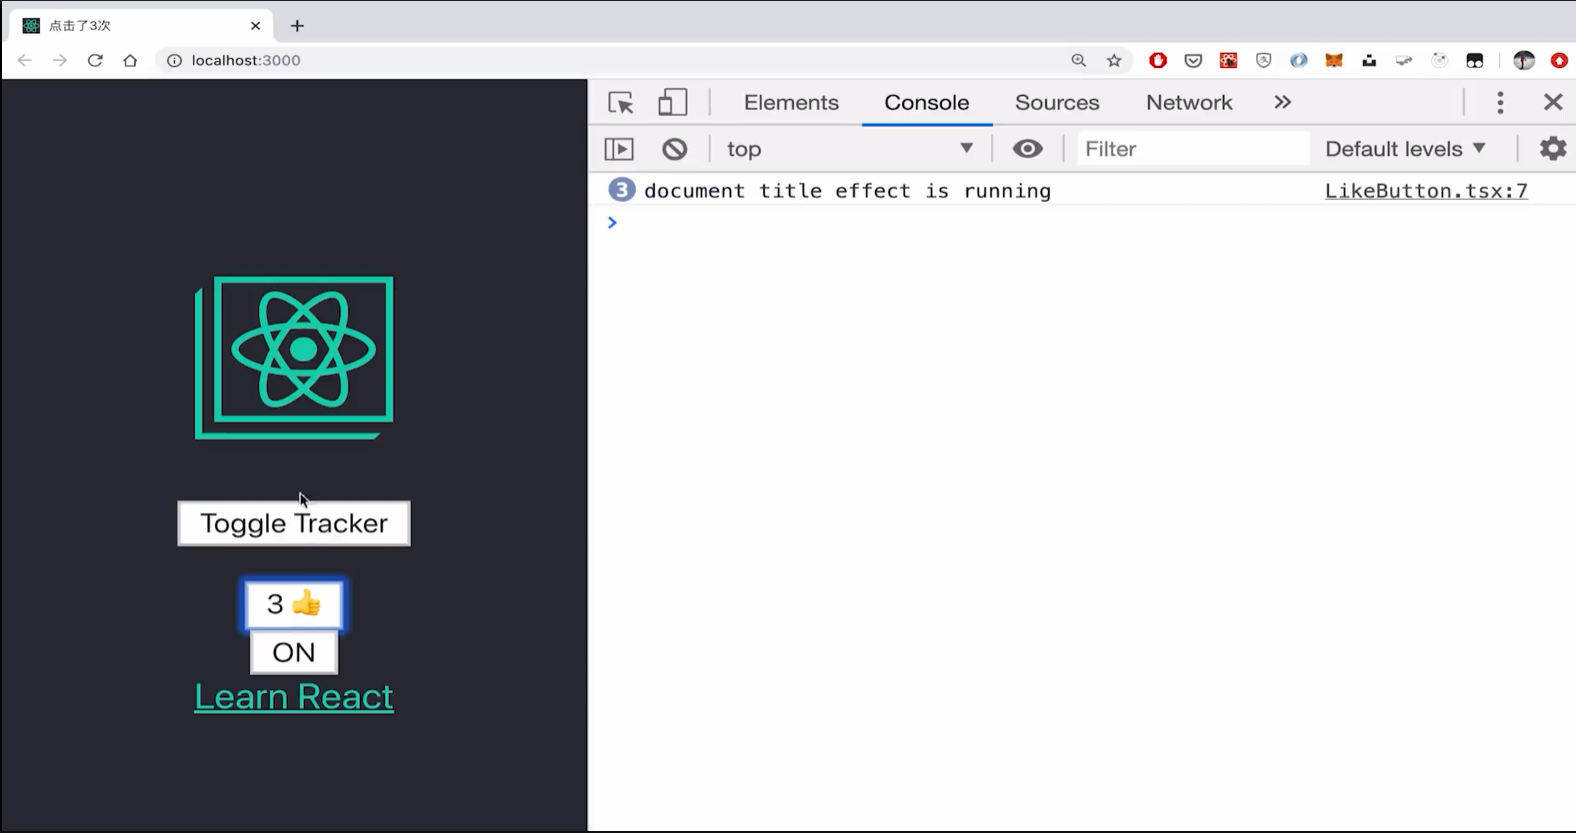Show the console sidebar

pyautogui.click(x=619, y=149)
